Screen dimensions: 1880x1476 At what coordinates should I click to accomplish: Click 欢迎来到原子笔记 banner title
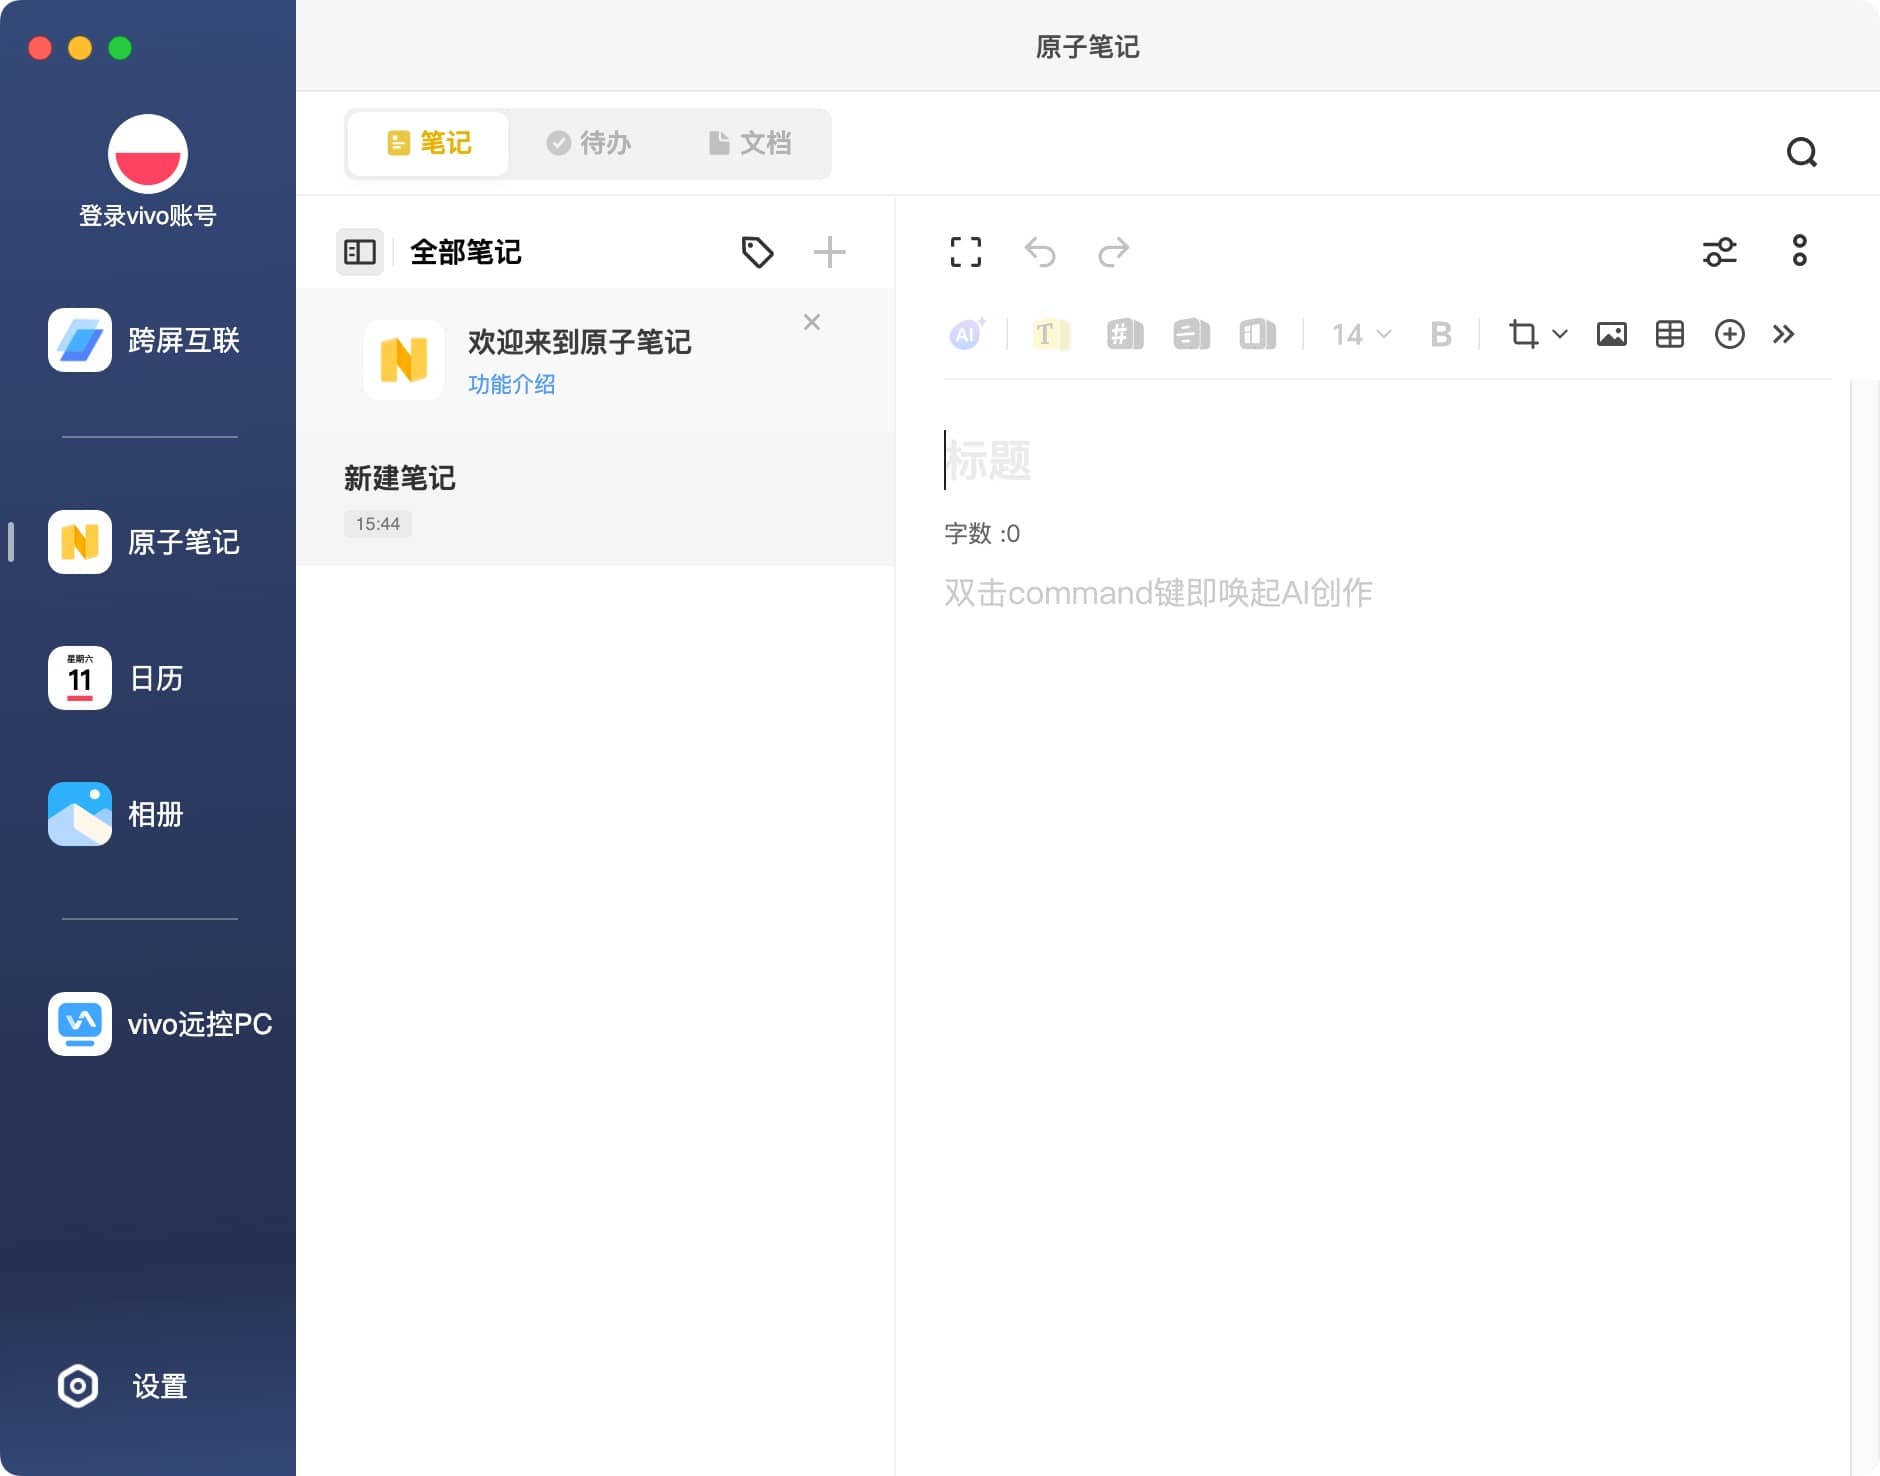(580, 342)
